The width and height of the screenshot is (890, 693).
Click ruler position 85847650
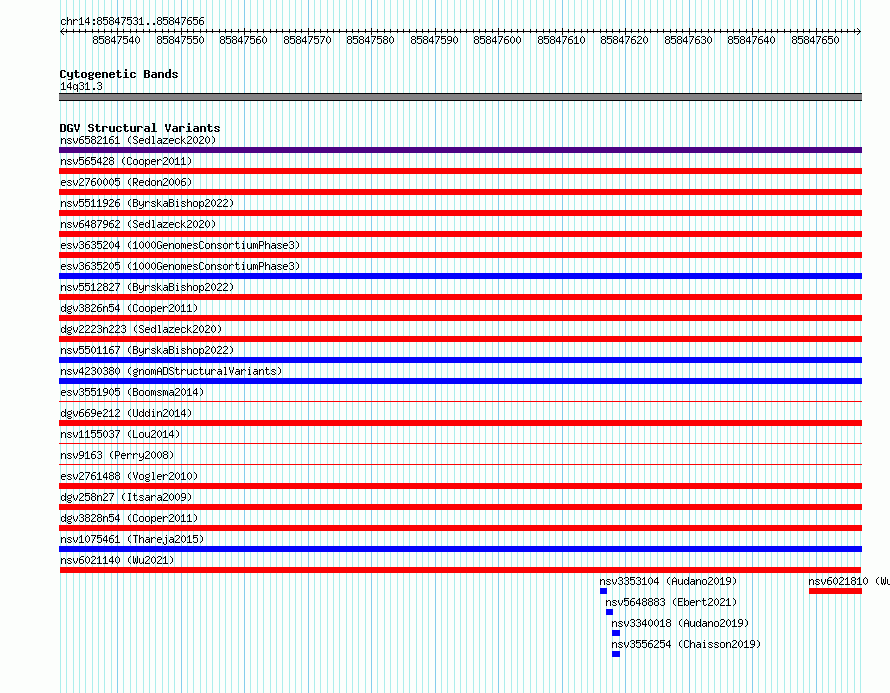point(815,40)
